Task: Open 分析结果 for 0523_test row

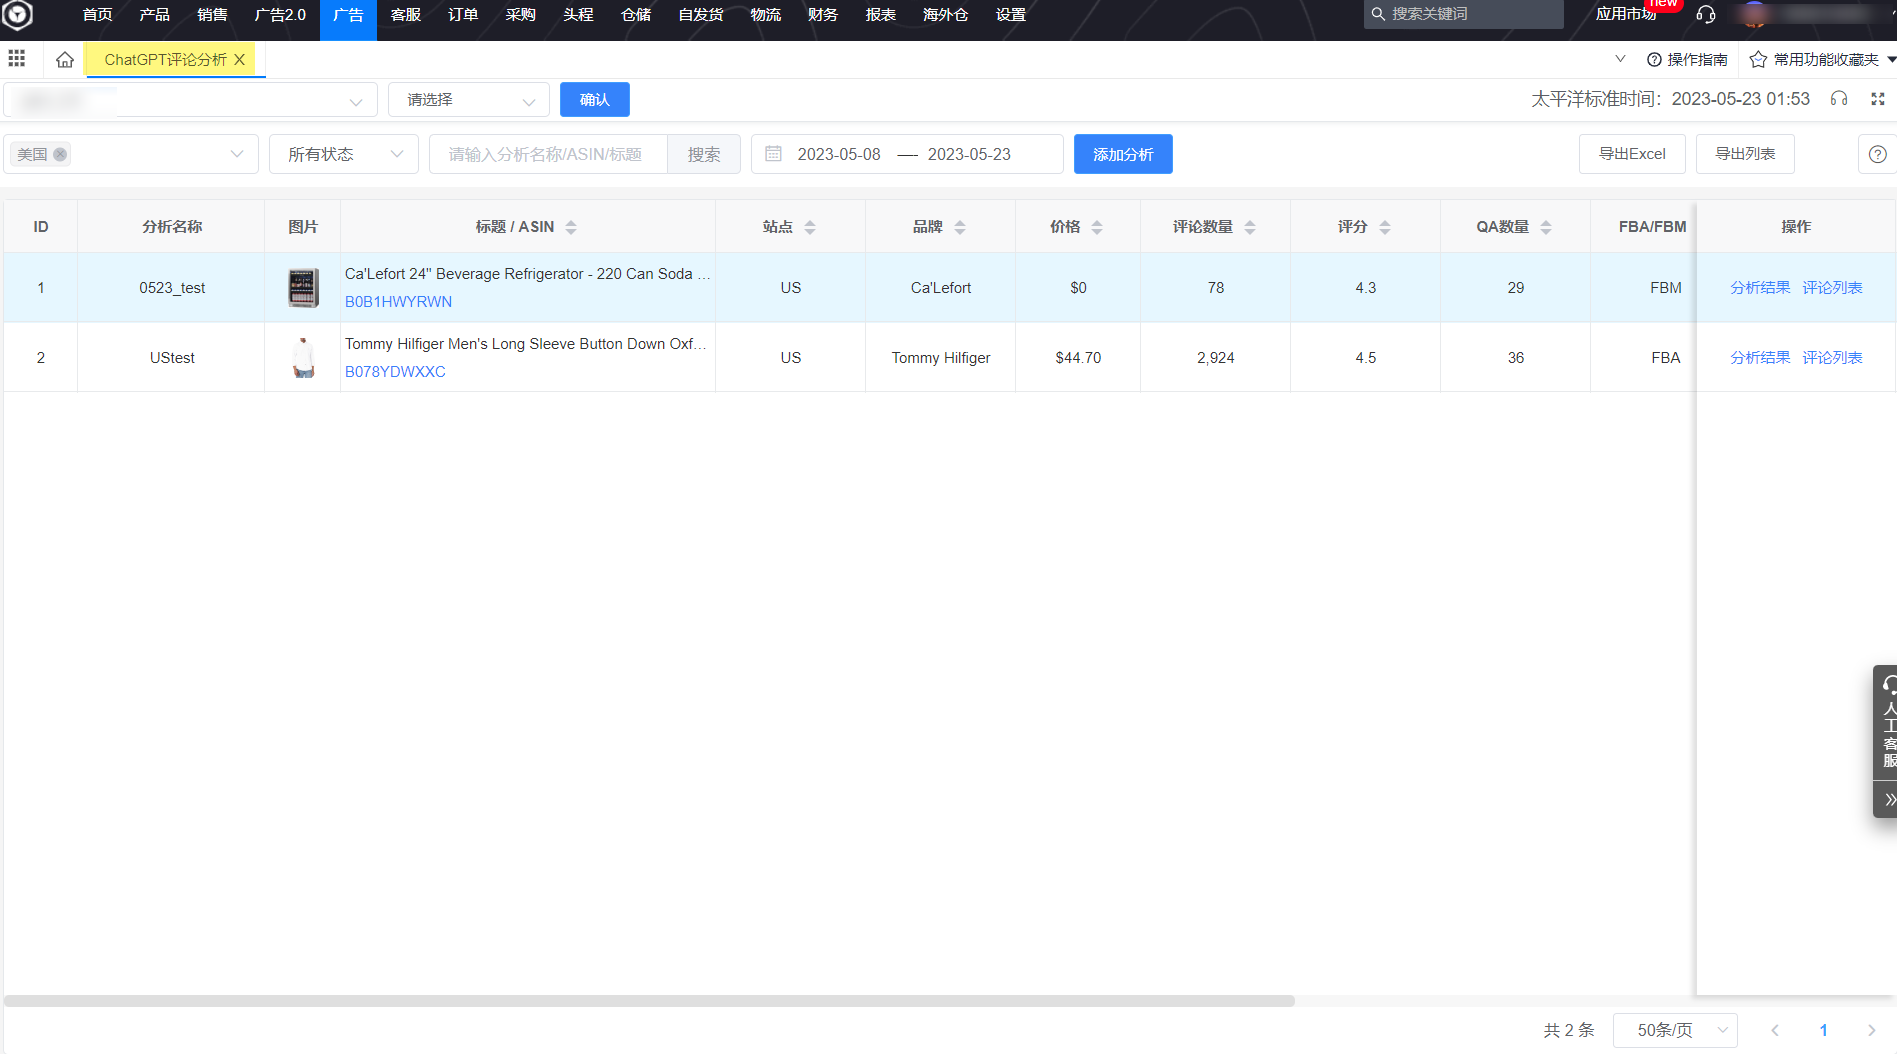Action: pos(1759,288)
